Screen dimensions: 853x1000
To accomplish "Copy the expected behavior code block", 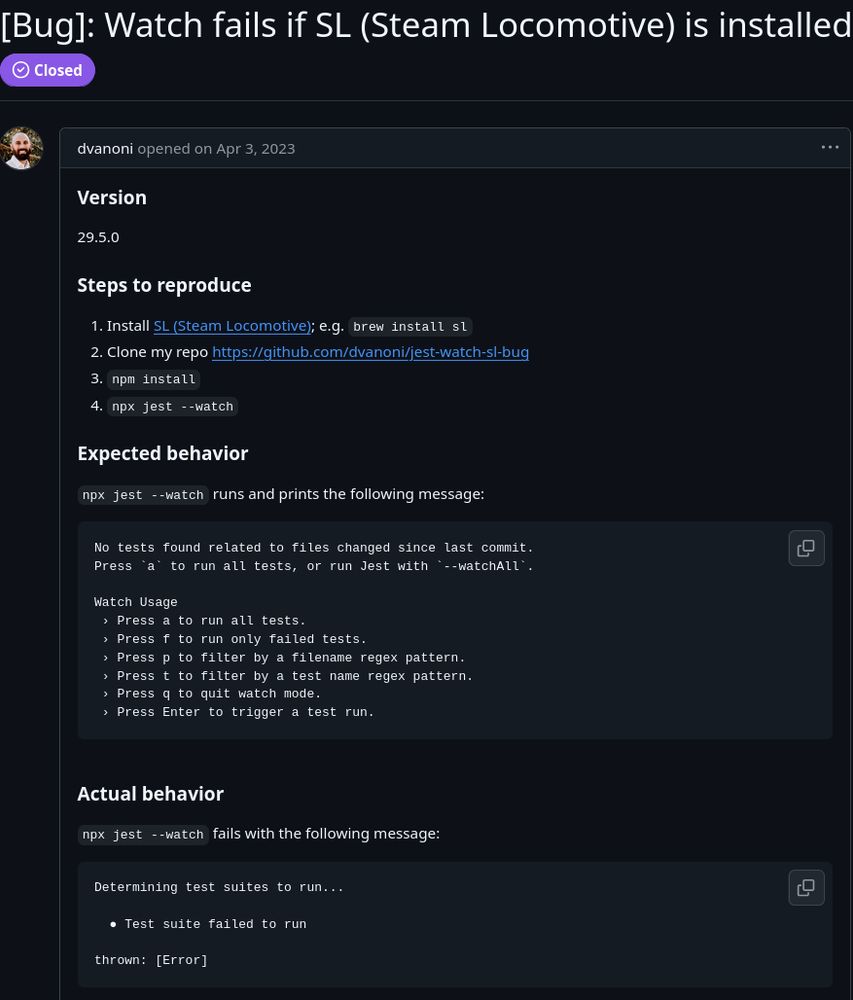I will pyautogui.click(x=806, y=548).
